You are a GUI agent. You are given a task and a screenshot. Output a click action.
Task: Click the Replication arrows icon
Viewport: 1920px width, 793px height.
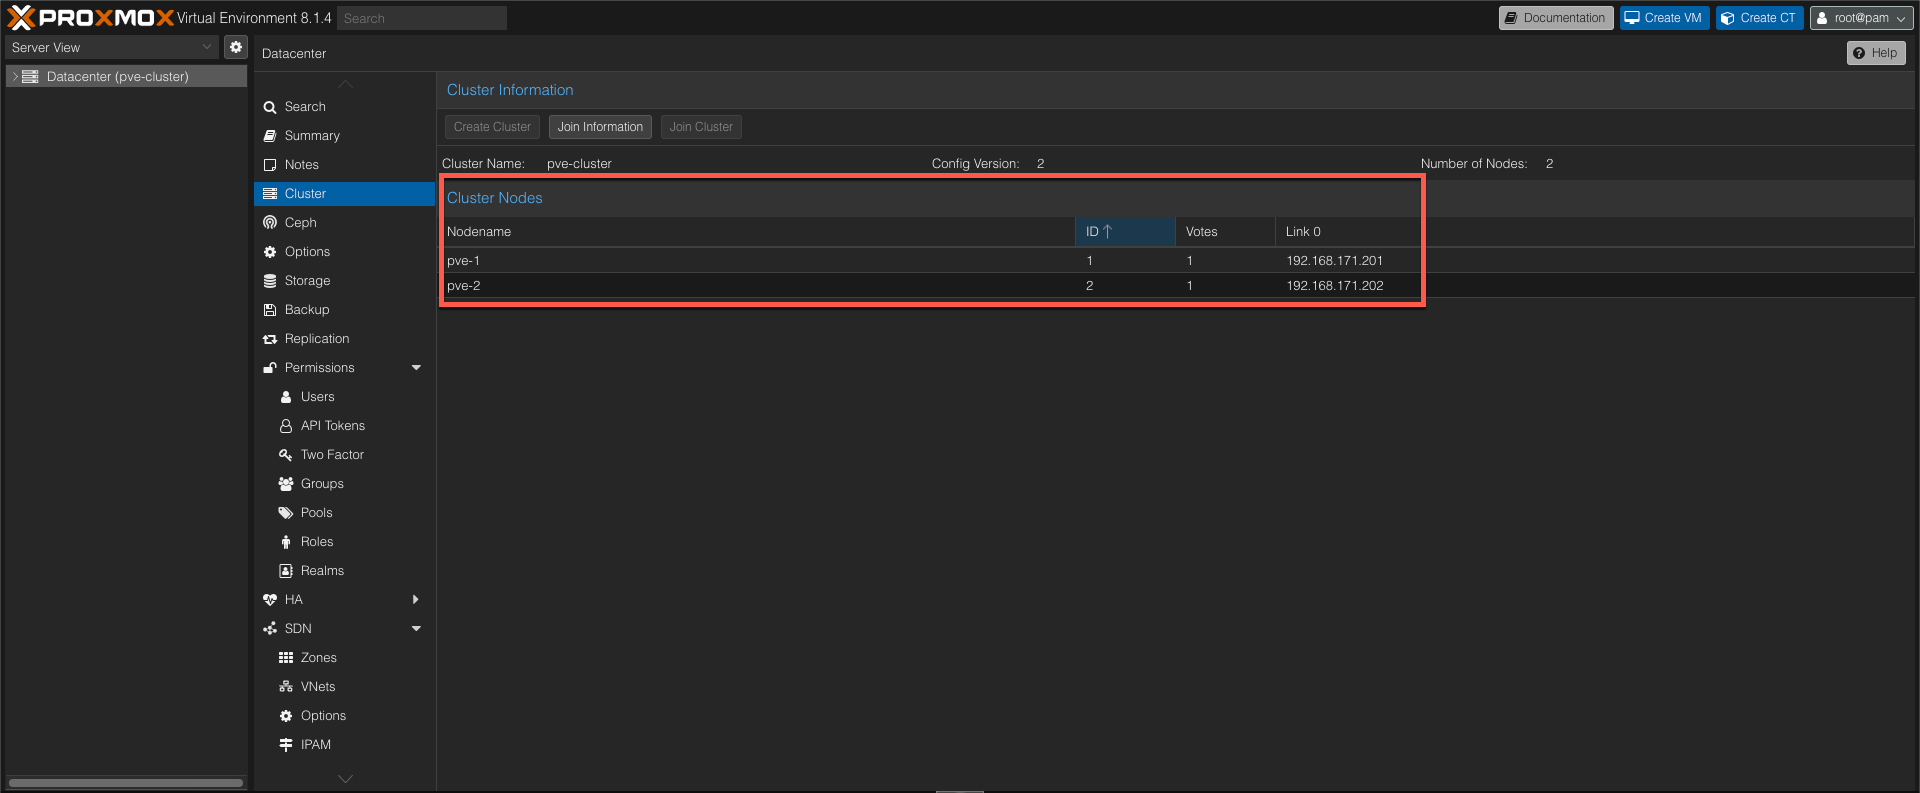[270, 339]
